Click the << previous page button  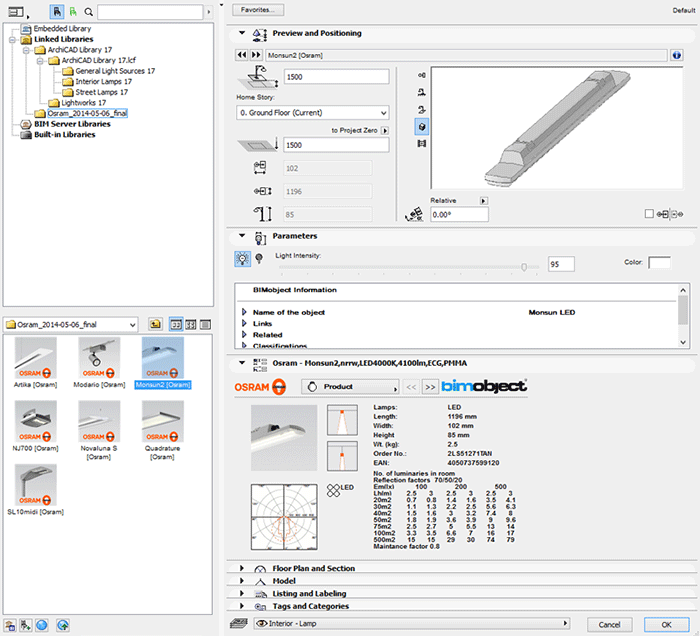411,387
